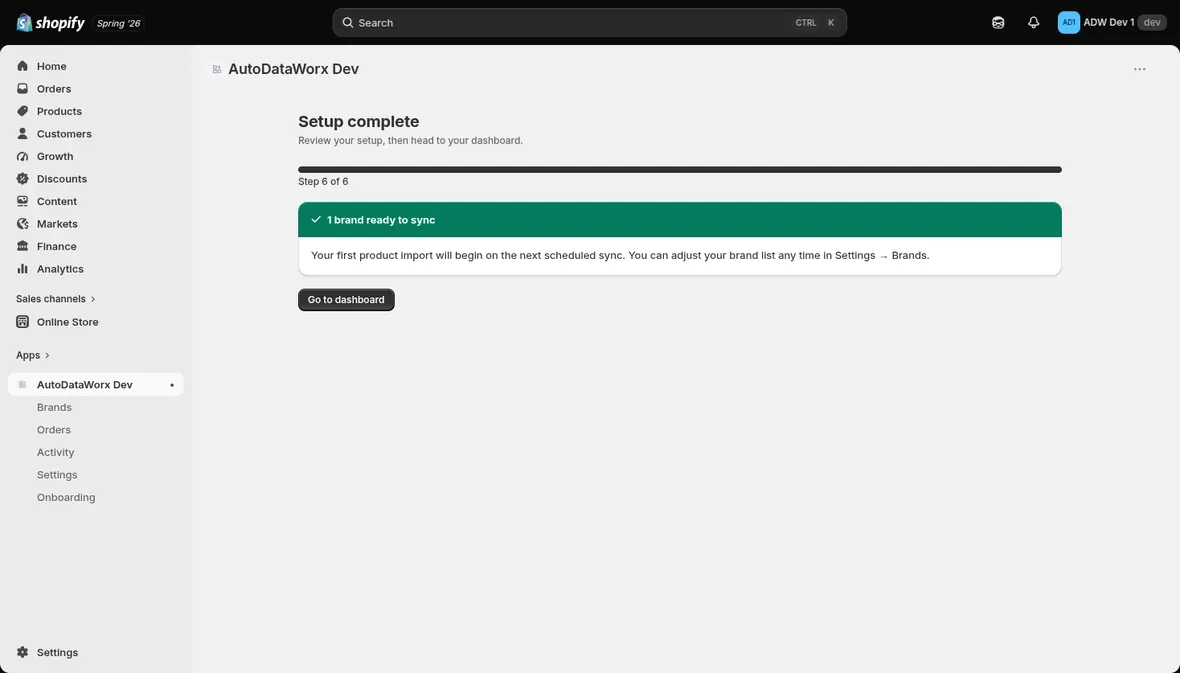
Task: Click the search magnifier icon
Action: click(x=348, y=23)
